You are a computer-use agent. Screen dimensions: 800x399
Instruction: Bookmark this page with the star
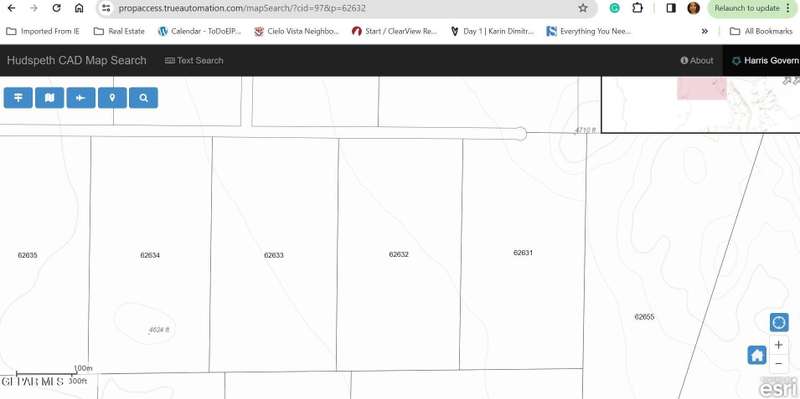[583, 8]
